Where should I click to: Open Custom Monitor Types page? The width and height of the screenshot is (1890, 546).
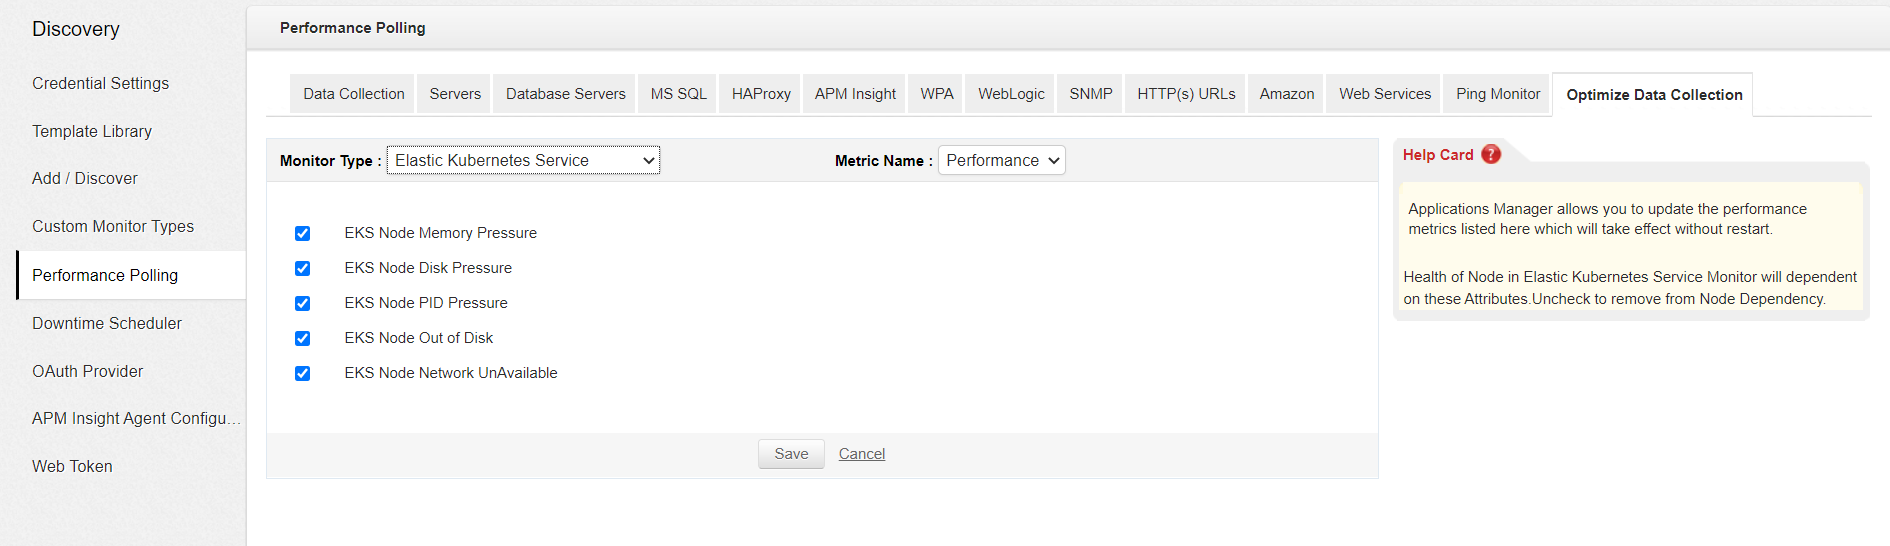(x=113, y=226)
